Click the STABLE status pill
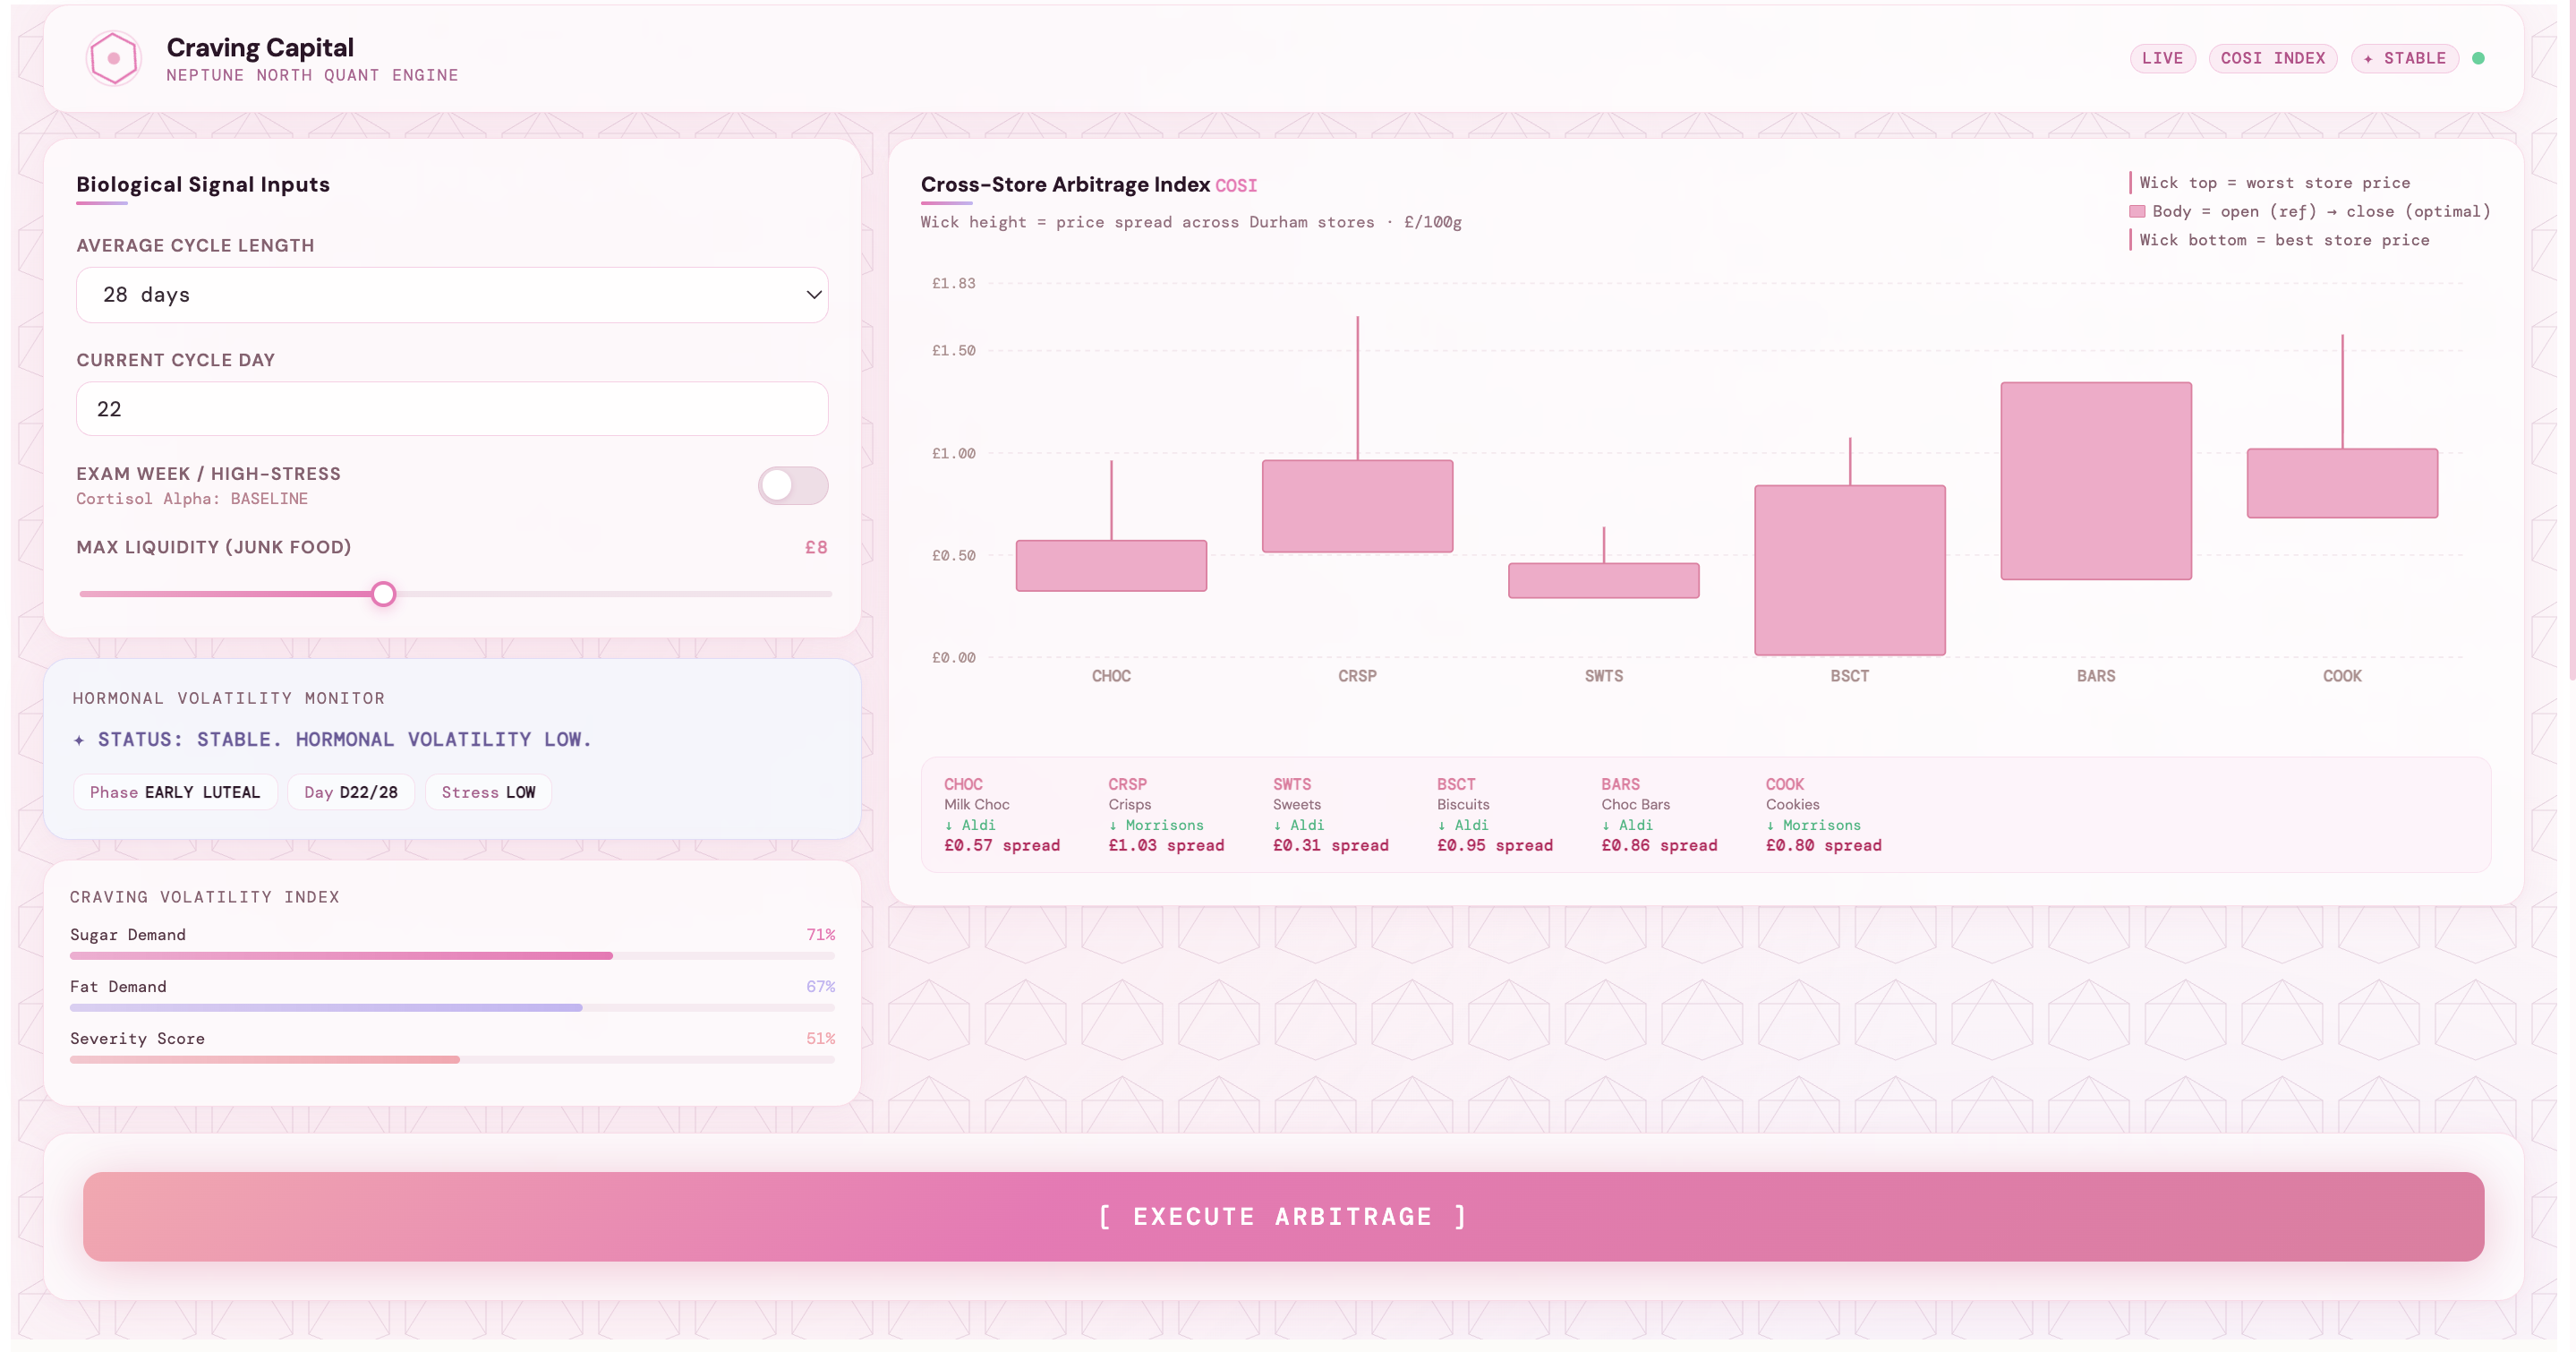 (2404, 58)
